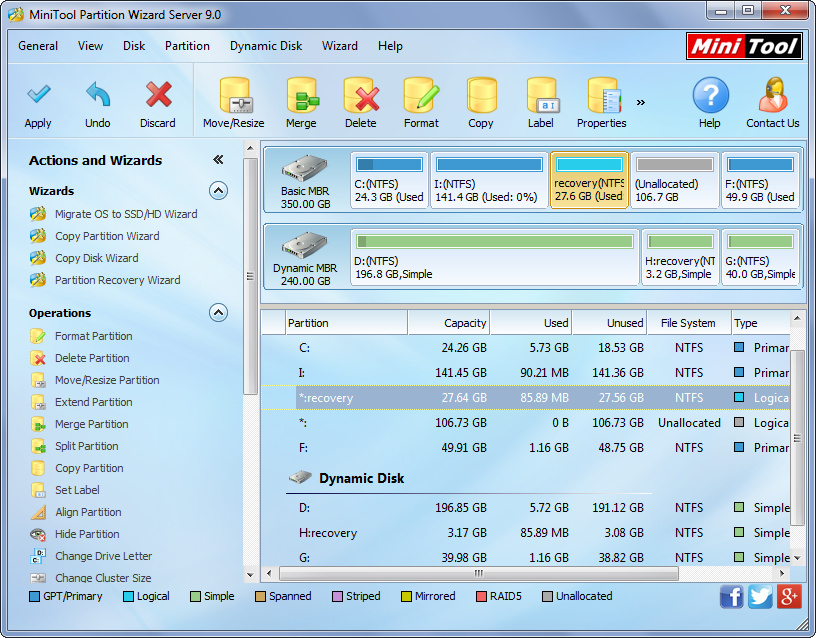The height and width of the screenshot is (638, 816).
Task: Choose Copy Partition operation
Action: pos(76,468)
